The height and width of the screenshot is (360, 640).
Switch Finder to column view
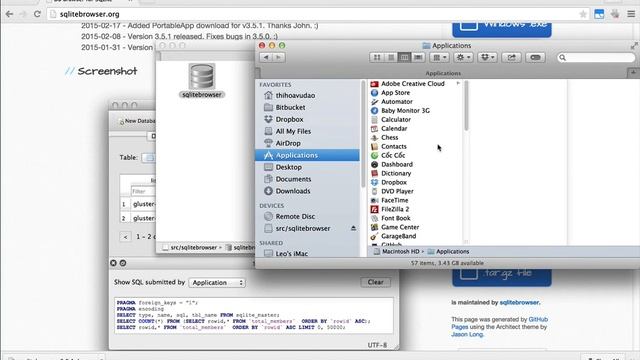point(404,58)
